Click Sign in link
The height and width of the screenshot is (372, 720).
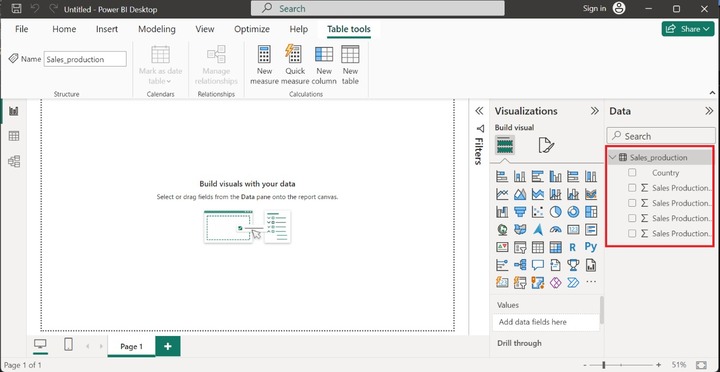[594, 8]
